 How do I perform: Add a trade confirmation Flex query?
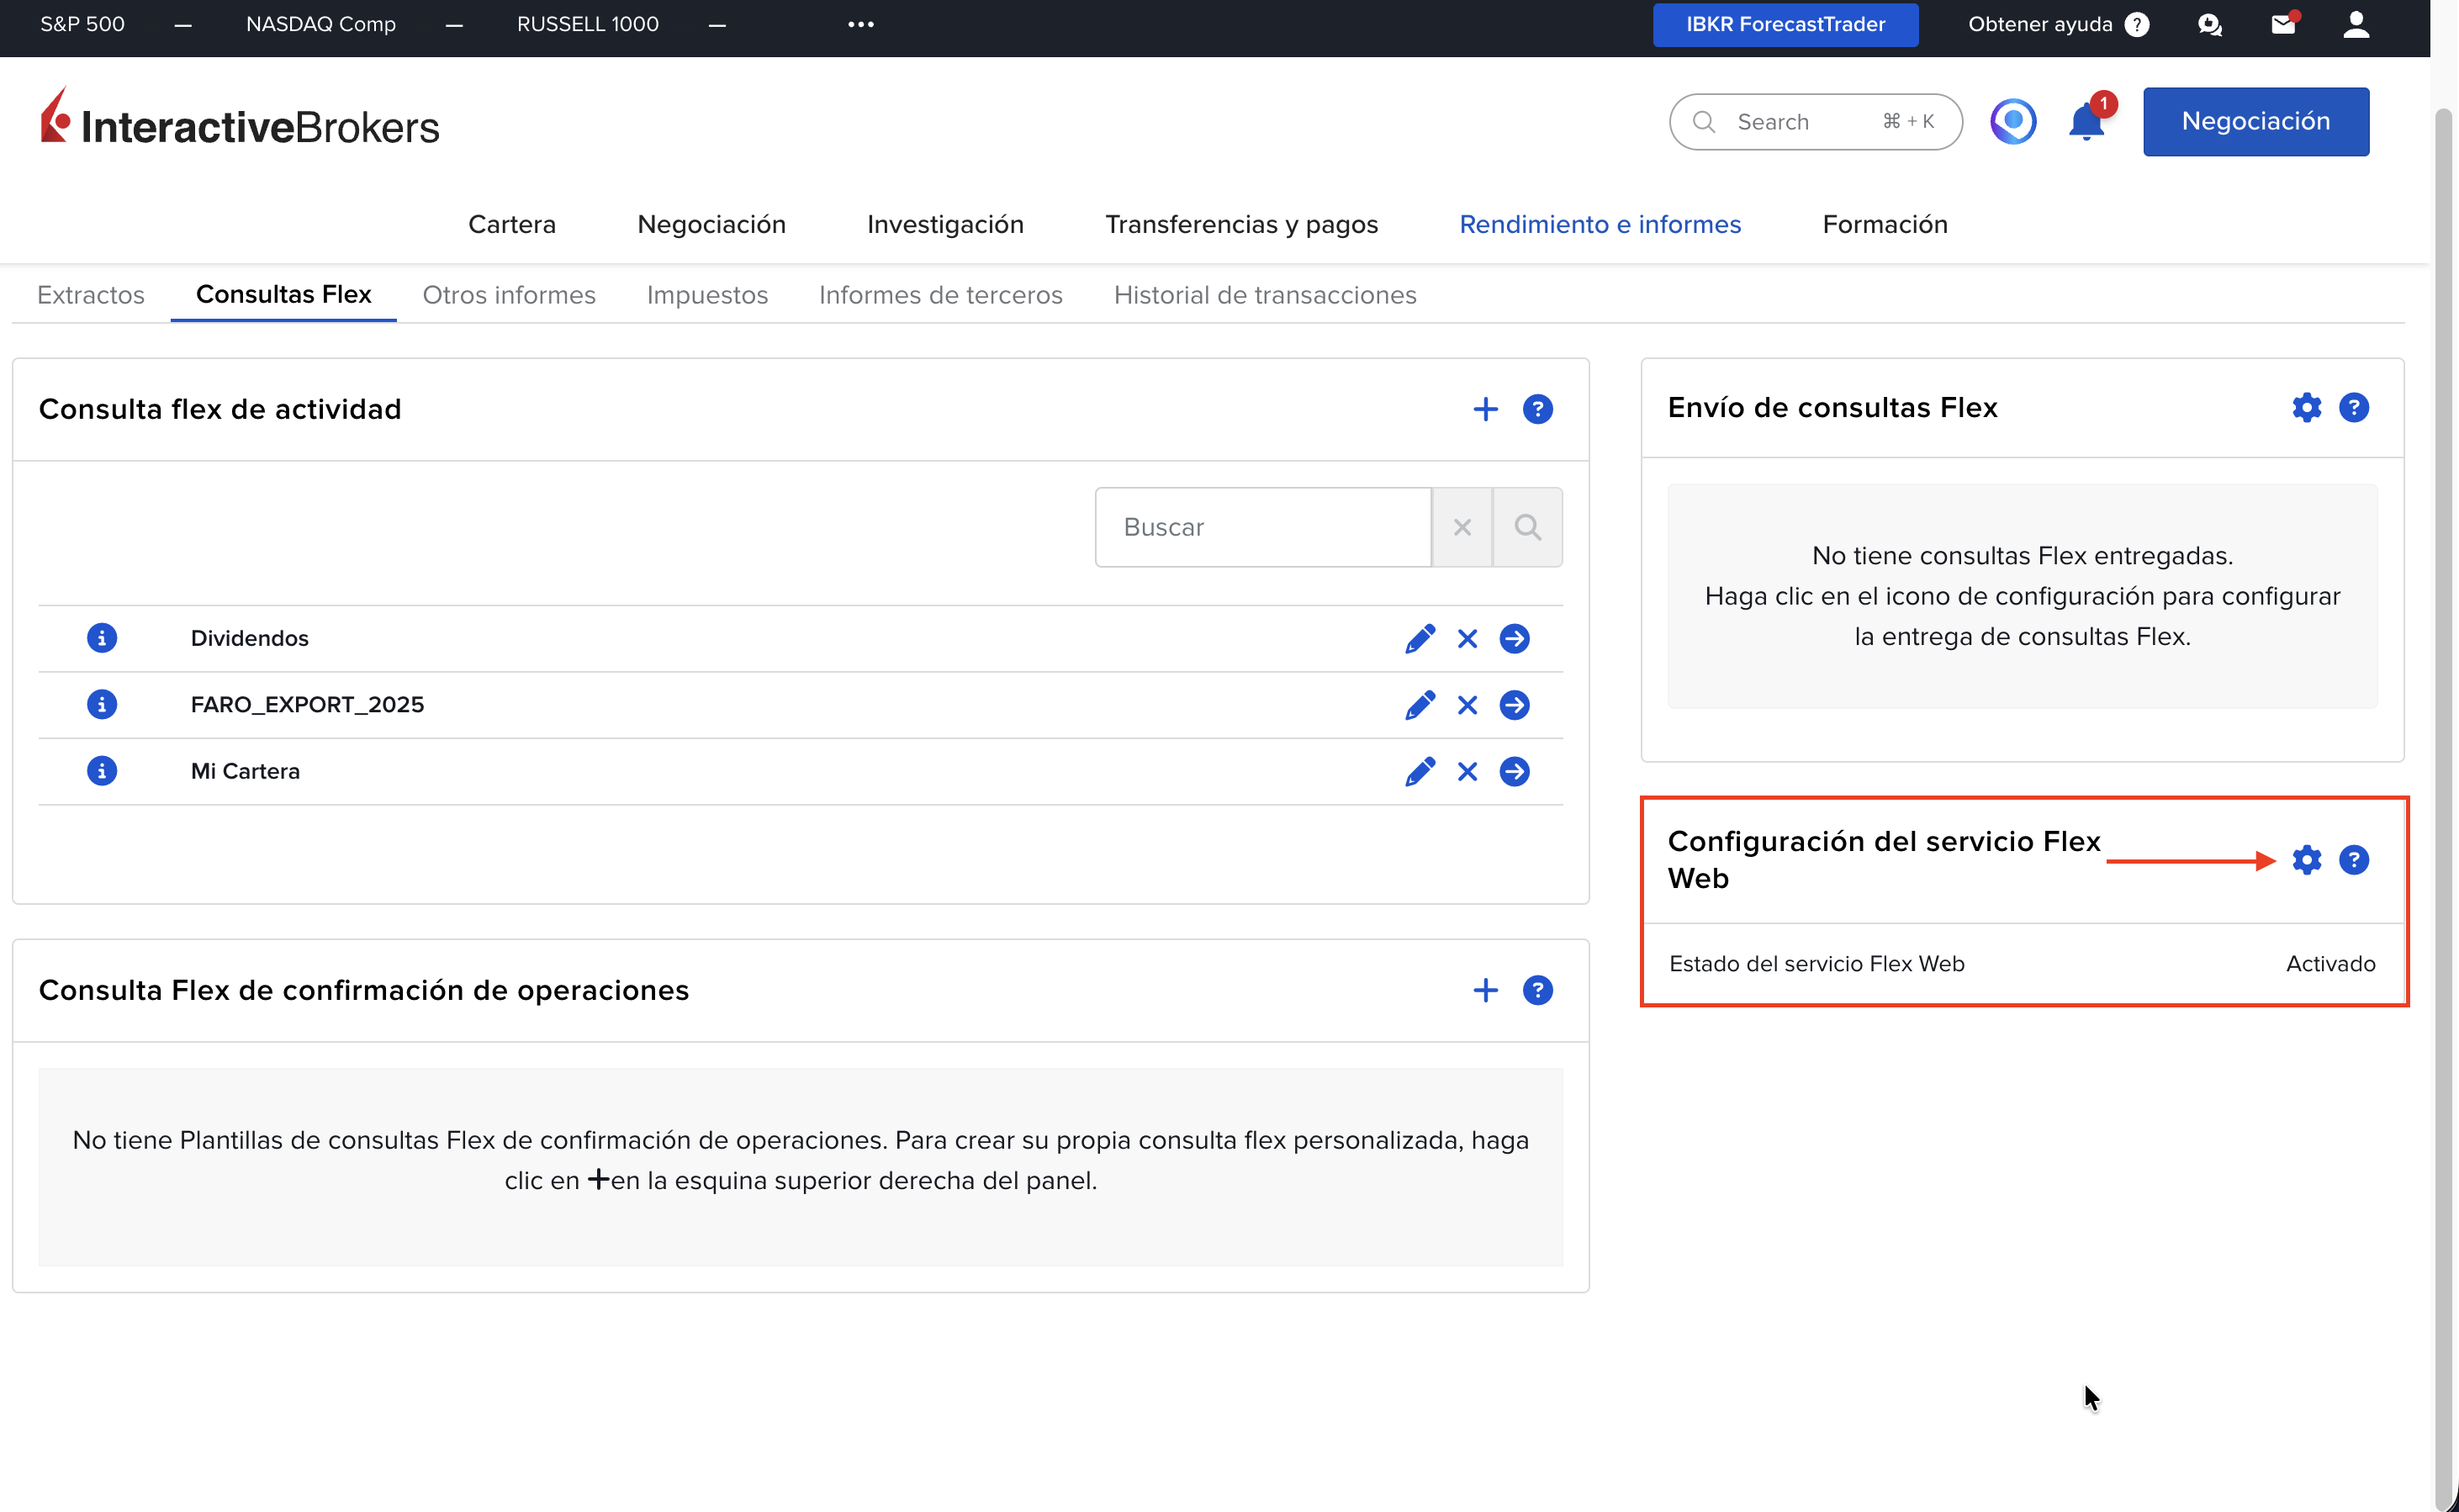[x=1485, y=990]
